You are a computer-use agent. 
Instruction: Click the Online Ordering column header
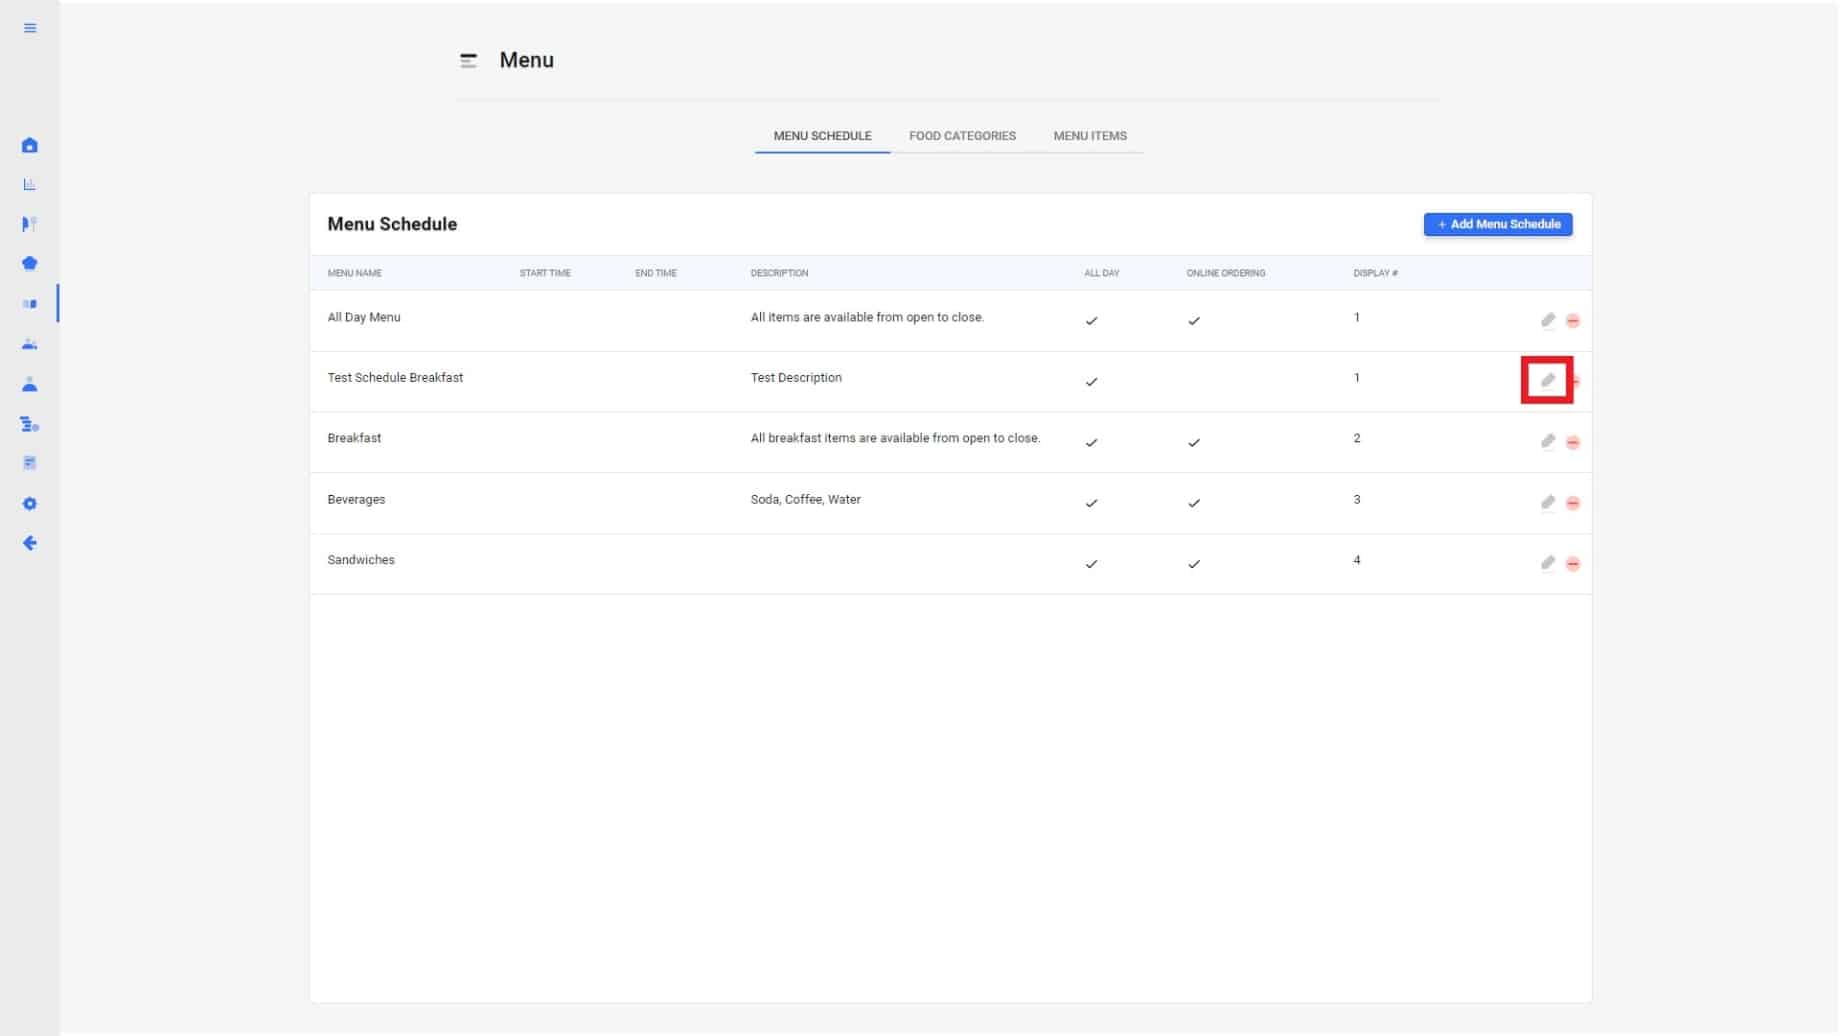[1226, 273]
